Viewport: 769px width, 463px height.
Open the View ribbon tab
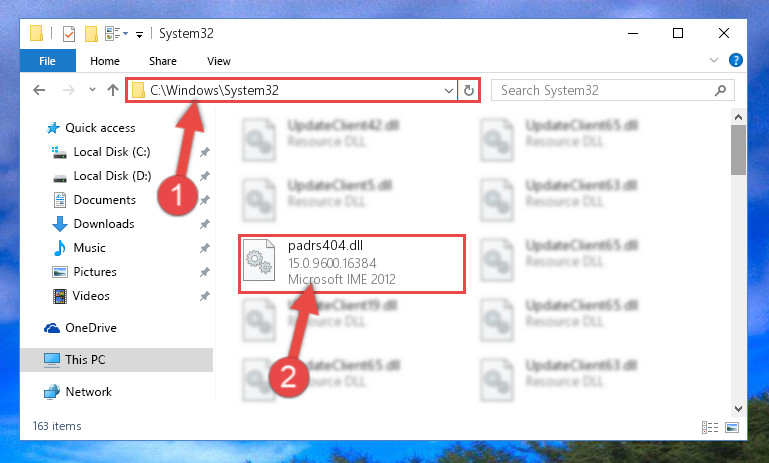pos(219,61)
